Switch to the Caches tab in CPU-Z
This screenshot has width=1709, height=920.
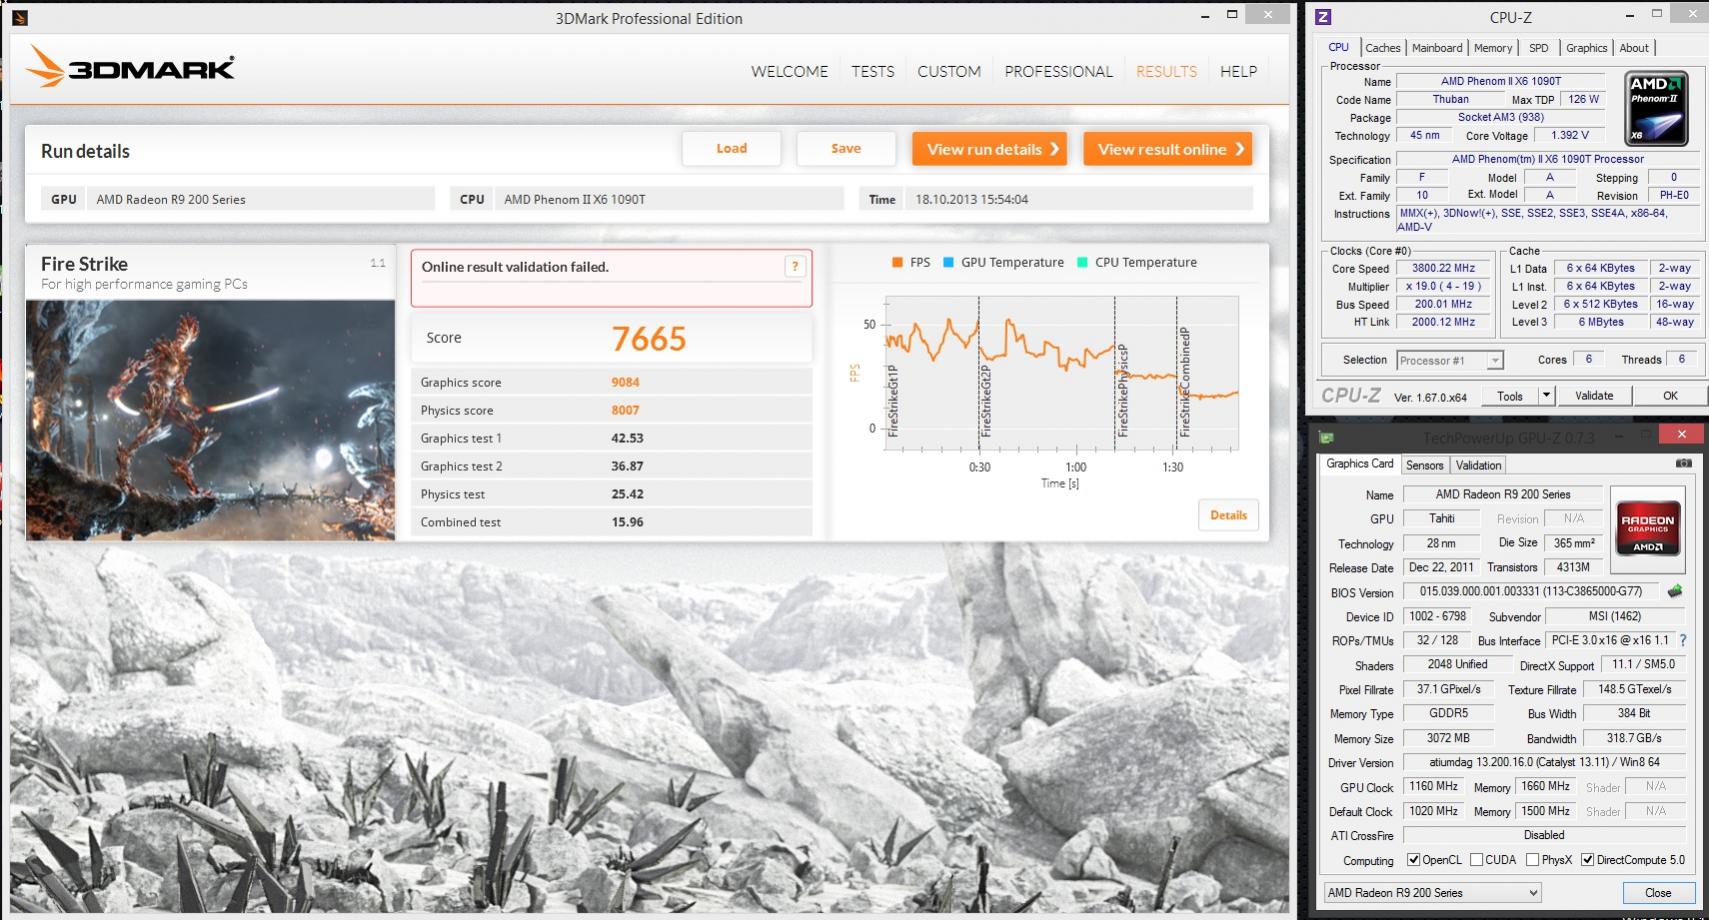click(1382, 48)
